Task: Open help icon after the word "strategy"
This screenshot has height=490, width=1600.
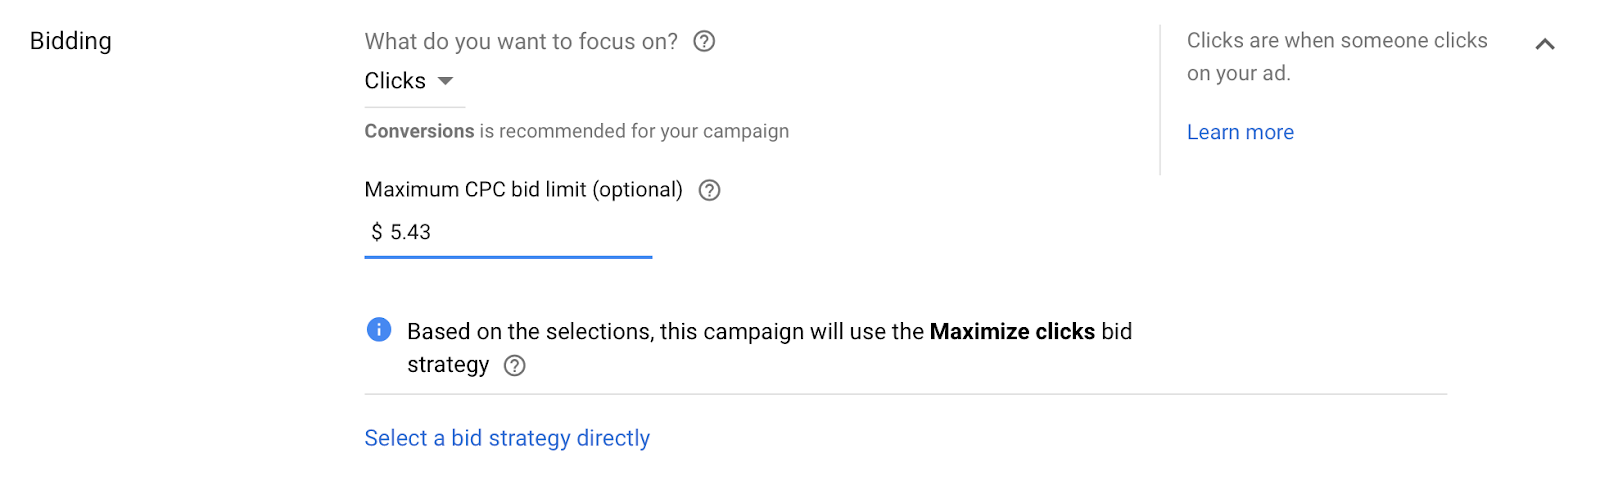Action: pyautogui.click(x=514, y=365)
